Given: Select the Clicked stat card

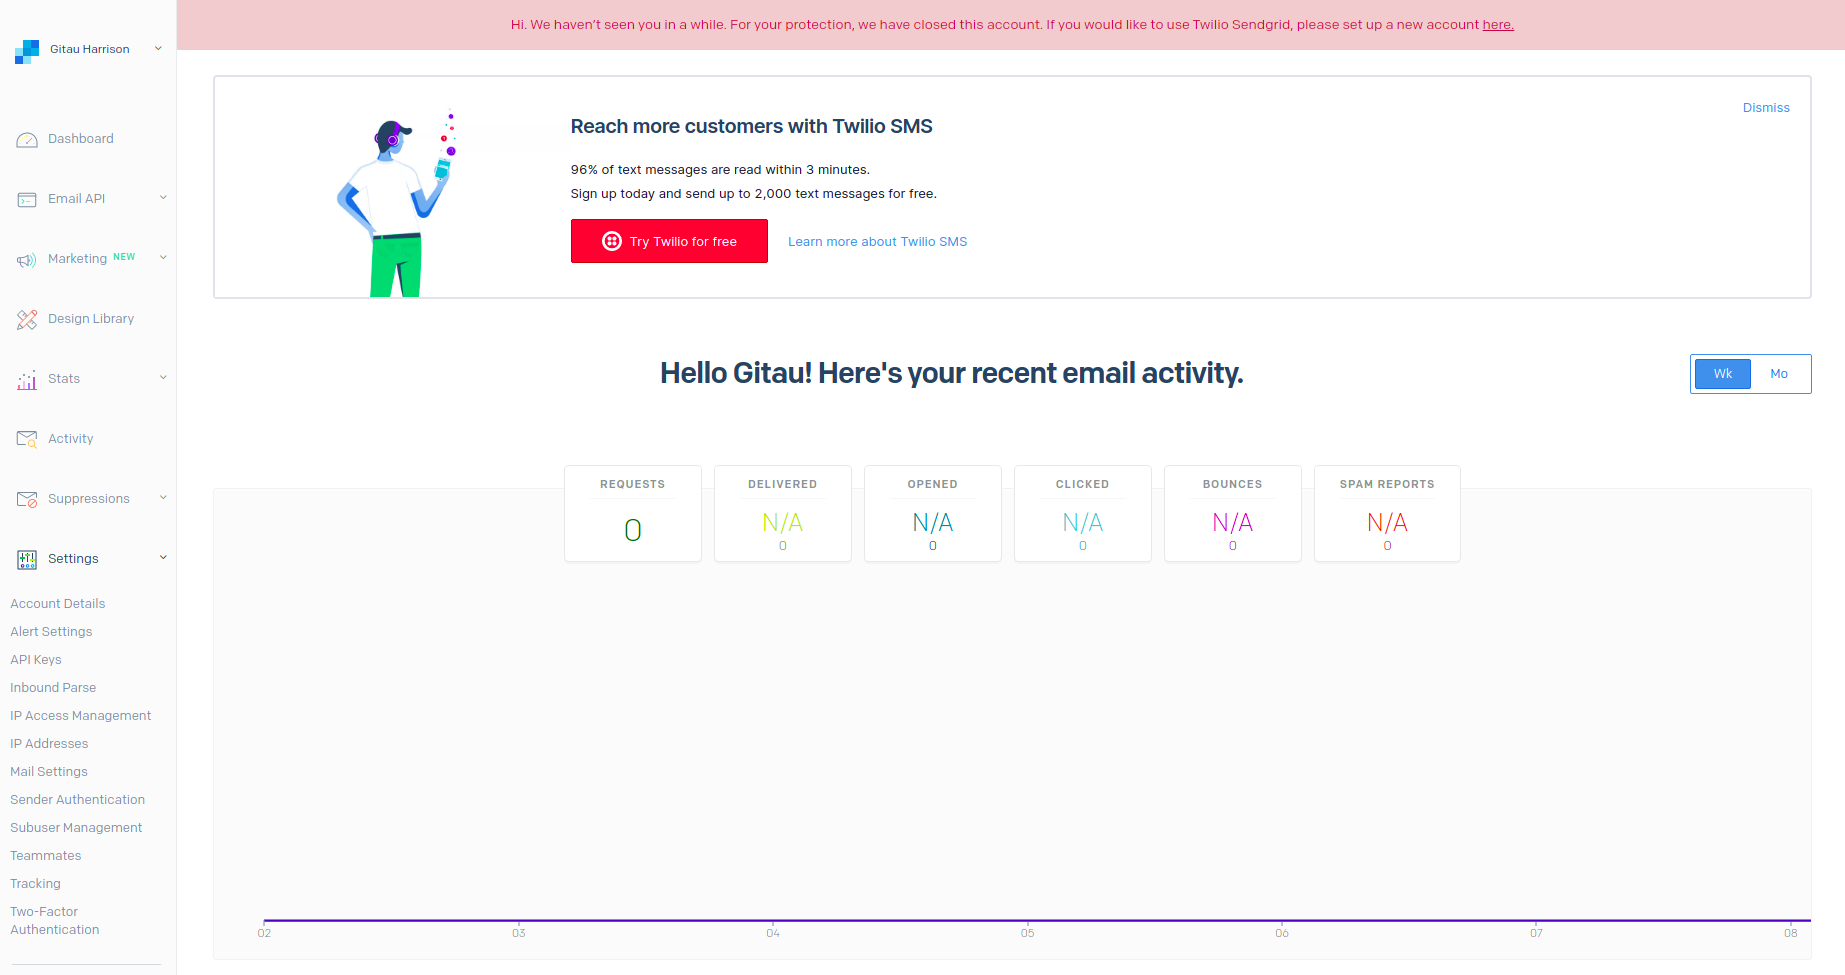Looking at the screenshot, I should (x=1083, y=513).
